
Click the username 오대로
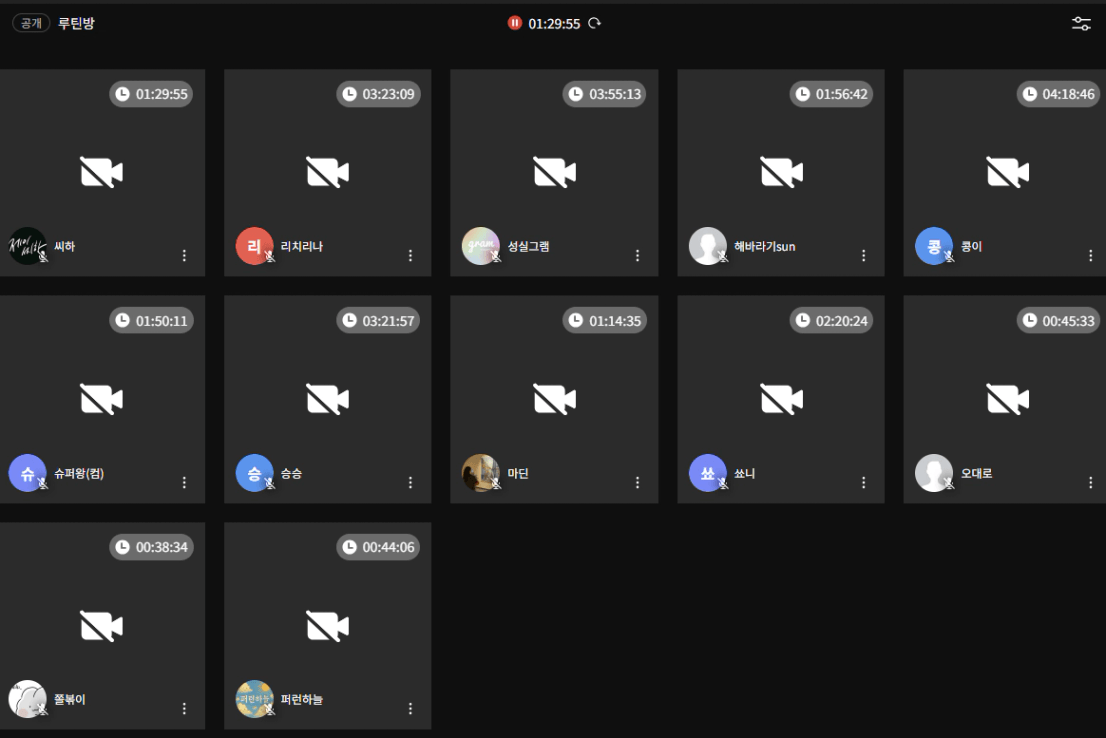976,473
